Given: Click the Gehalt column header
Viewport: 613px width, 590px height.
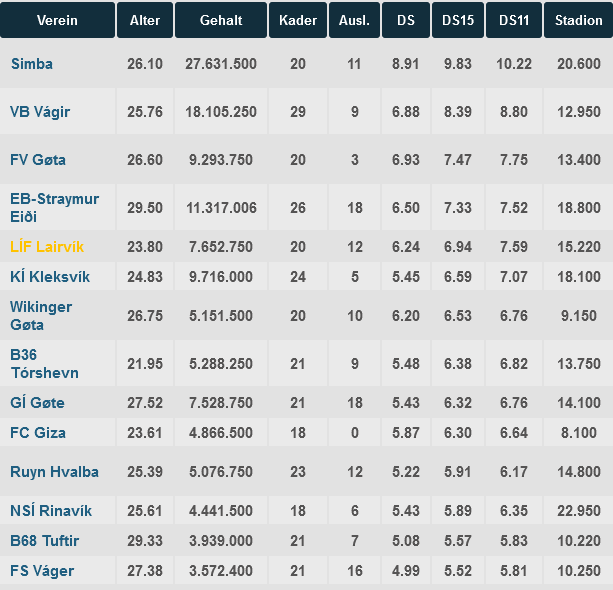Looking at the screenshot, I should [221, 20].
